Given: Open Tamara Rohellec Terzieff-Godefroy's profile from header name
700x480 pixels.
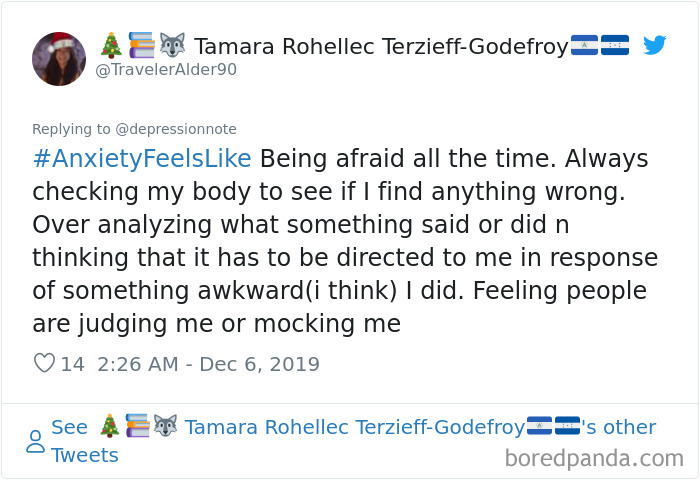Looking at the screenshot, I should pyautogui.click(x=381, y=46).
